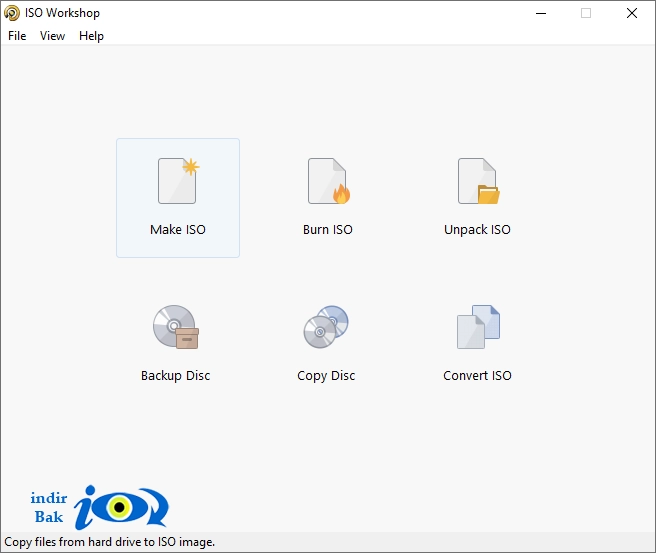
Task: Minimize the ISO Workshop window
Action: point(541,13)
